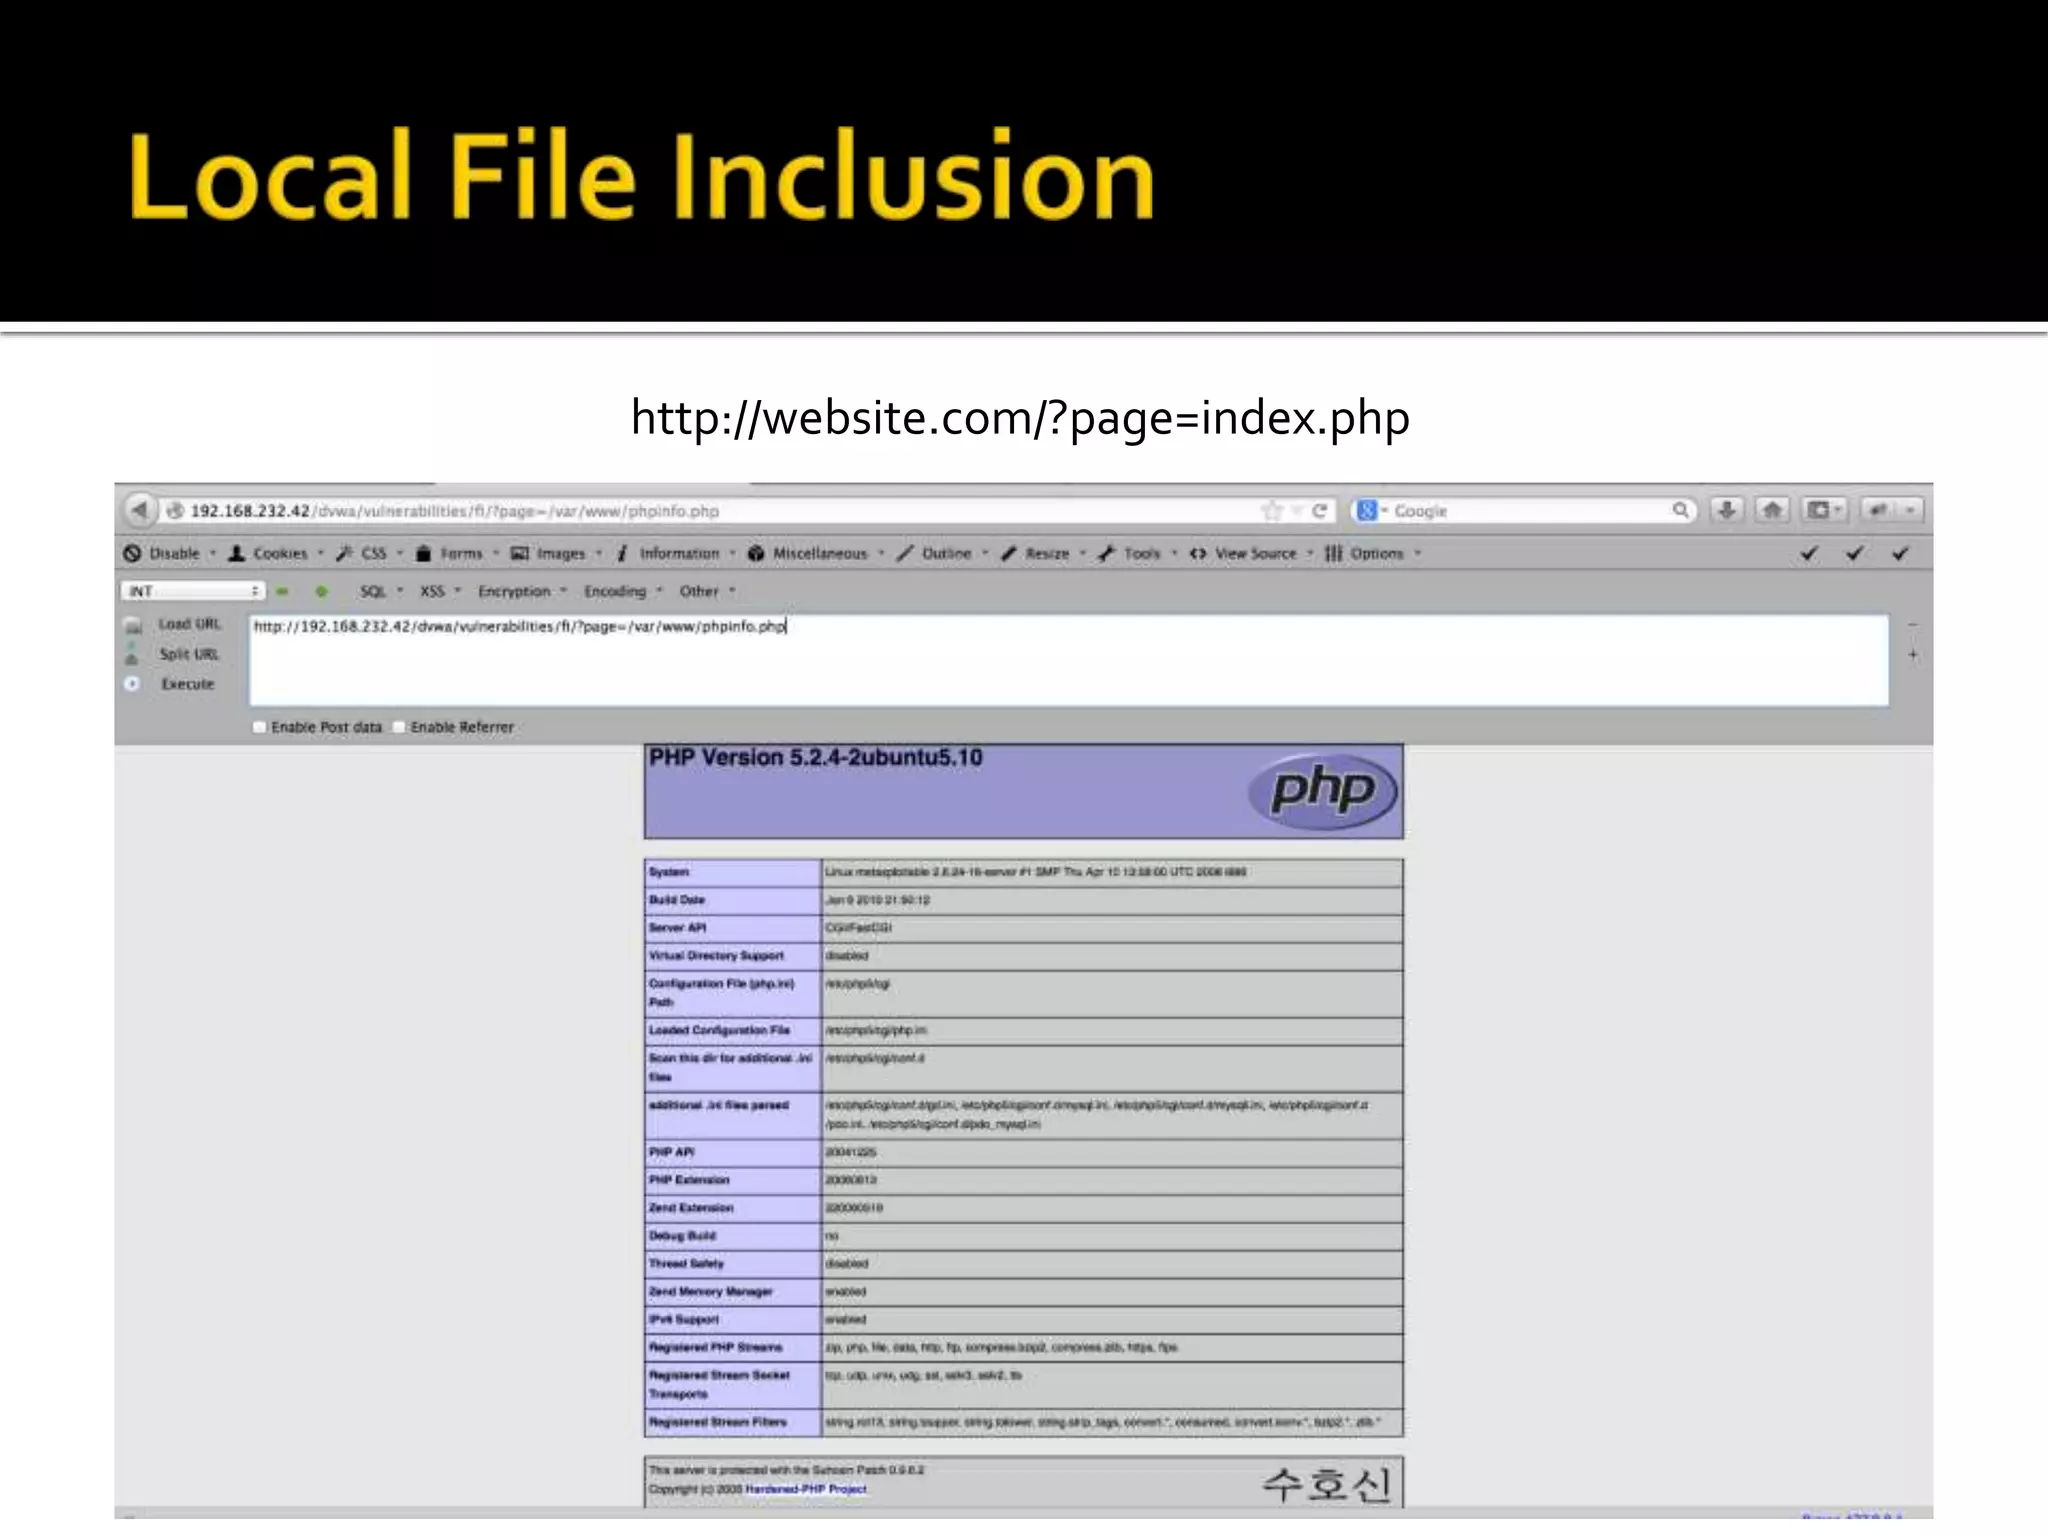Click Split URL in the HackBar
Screen dimensions: 2048x1536
[189, 654]
